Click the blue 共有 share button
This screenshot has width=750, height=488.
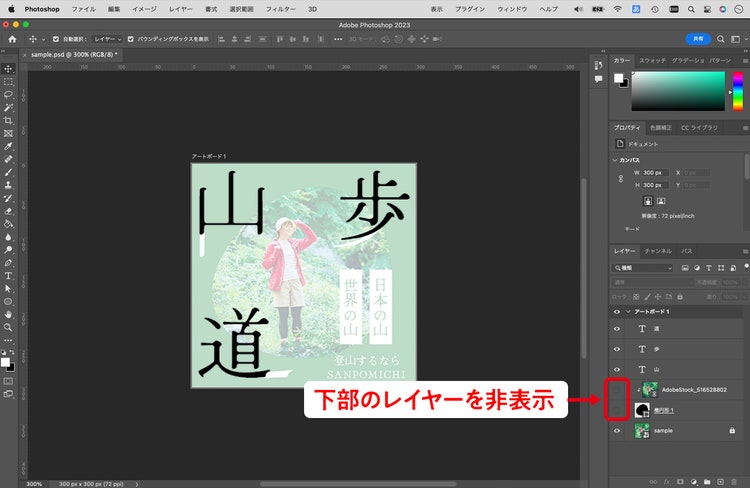(x=698, y=39)
